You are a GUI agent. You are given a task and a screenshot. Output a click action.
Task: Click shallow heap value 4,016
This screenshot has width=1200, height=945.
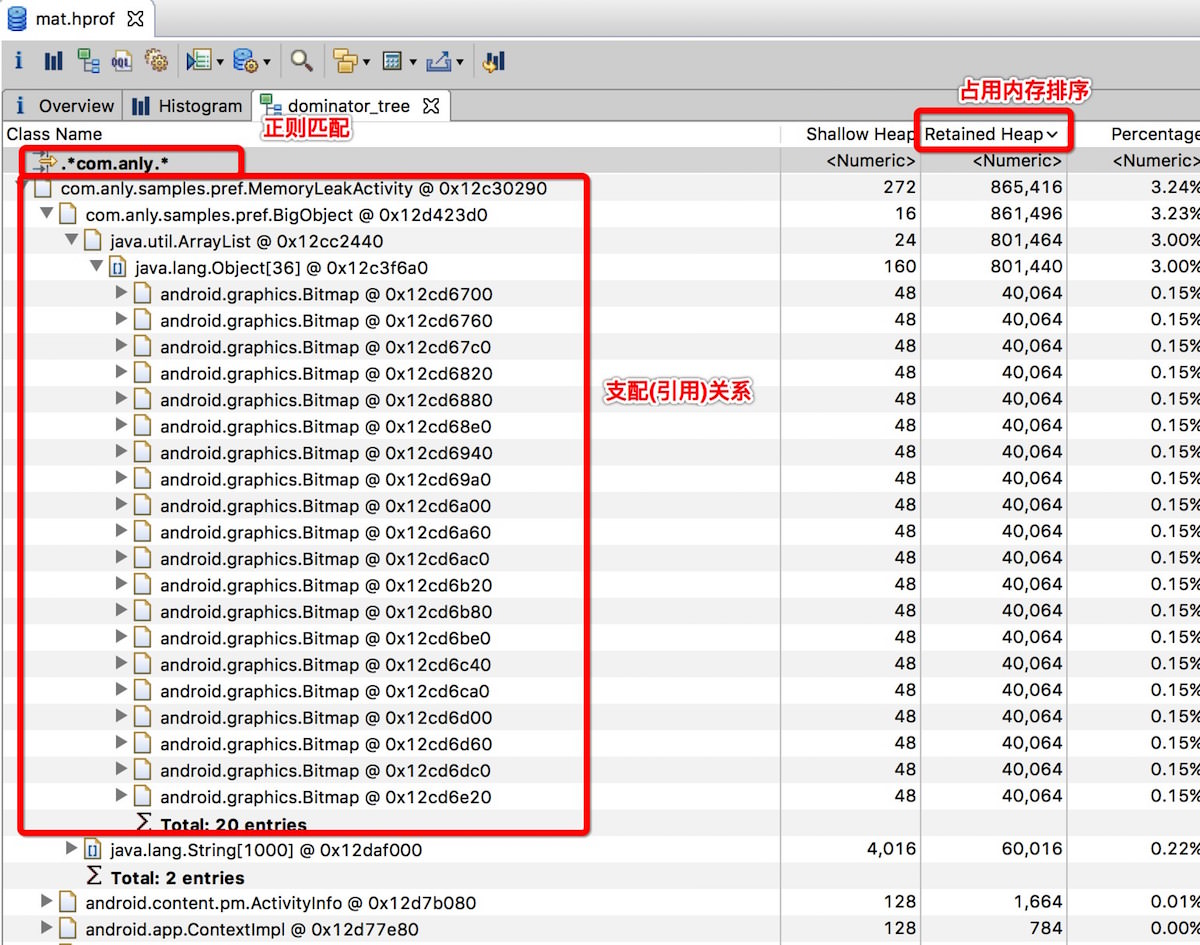point(892,850)
